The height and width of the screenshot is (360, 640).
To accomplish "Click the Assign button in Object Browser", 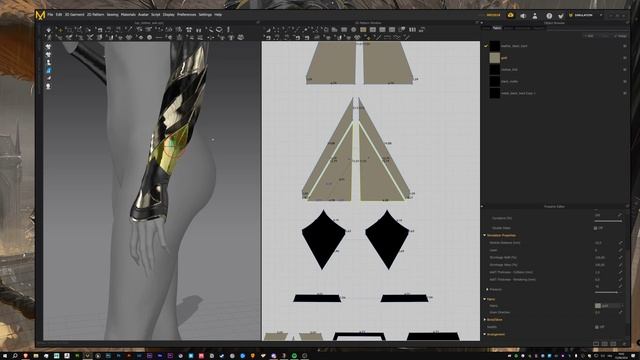I will [x=620, y=36].
